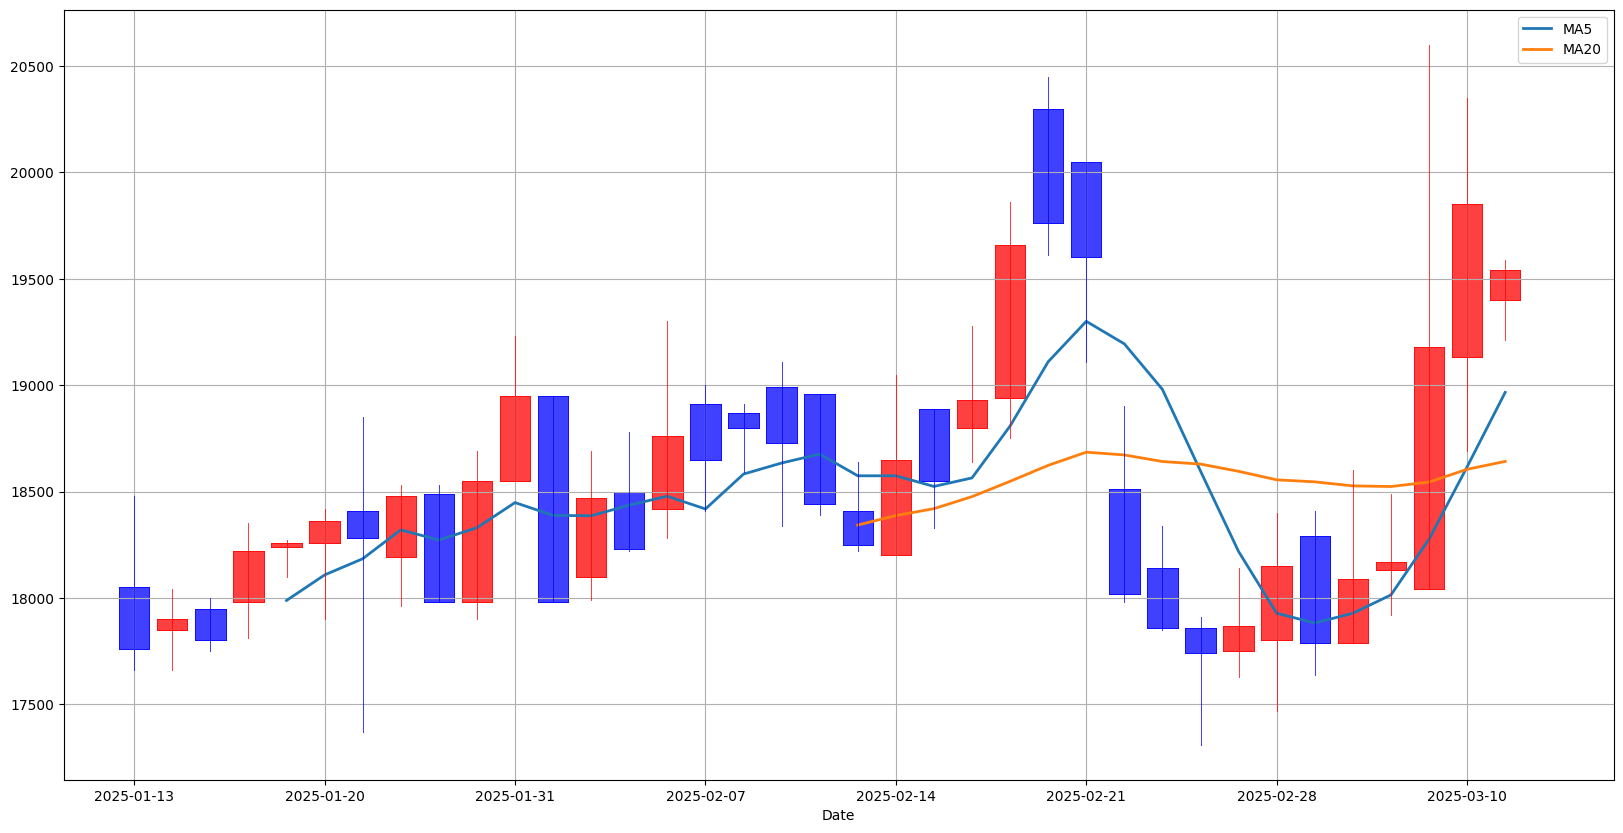Image resolution: width=1623 pixels, height=833 pixels.
Task: Click the MA20 legend label
Action: click(x=1581, y=49)
